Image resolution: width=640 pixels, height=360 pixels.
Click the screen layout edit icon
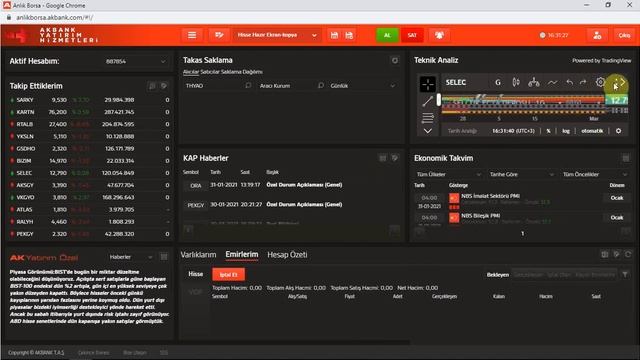[x=219, y=35]
